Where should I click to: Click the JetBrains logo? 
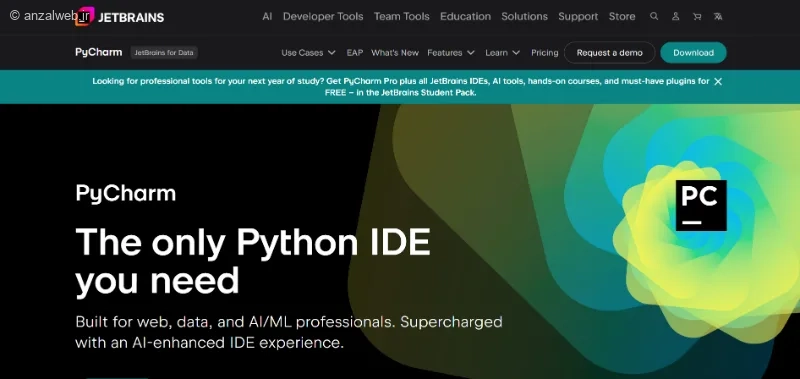(x=120, y=17)
